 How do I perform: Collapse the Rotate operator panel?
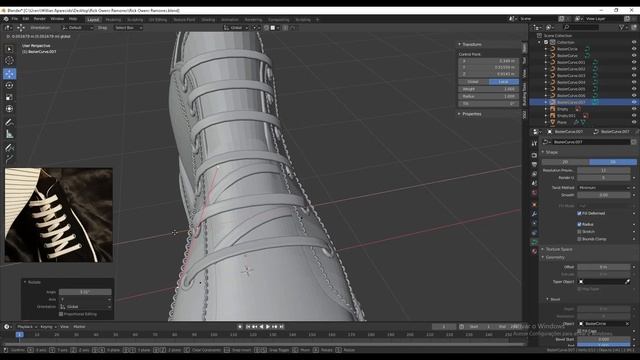pos(25,282)
